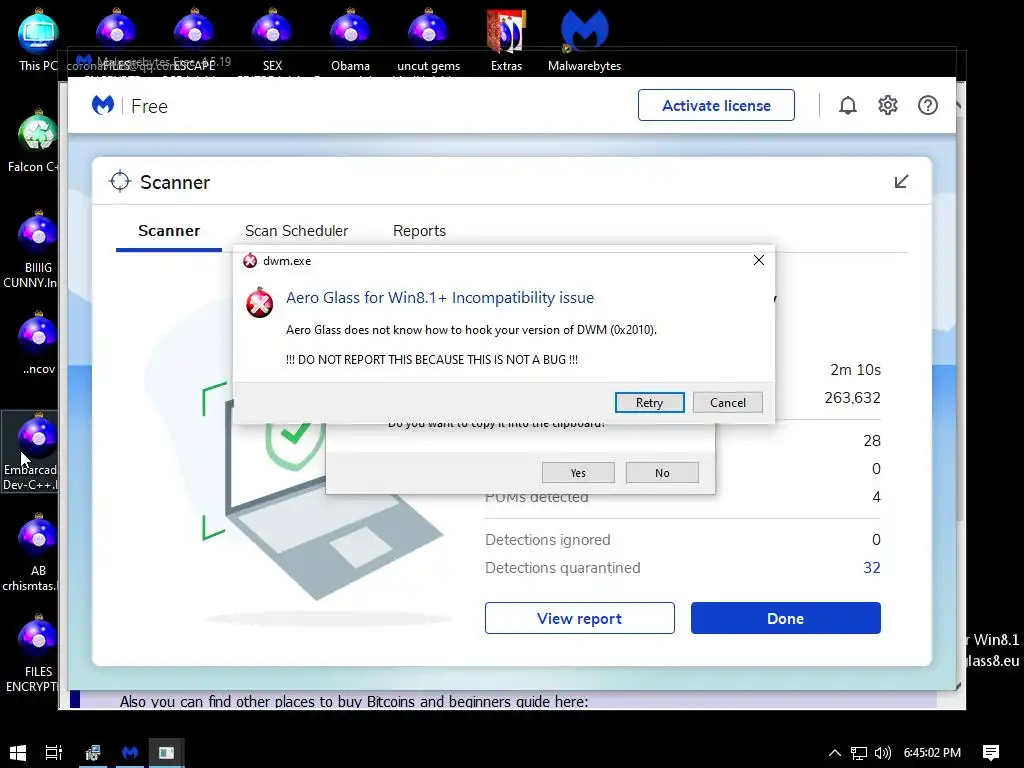Click the taskbar clock showing 6:45:02 PM

pos(932,753)
